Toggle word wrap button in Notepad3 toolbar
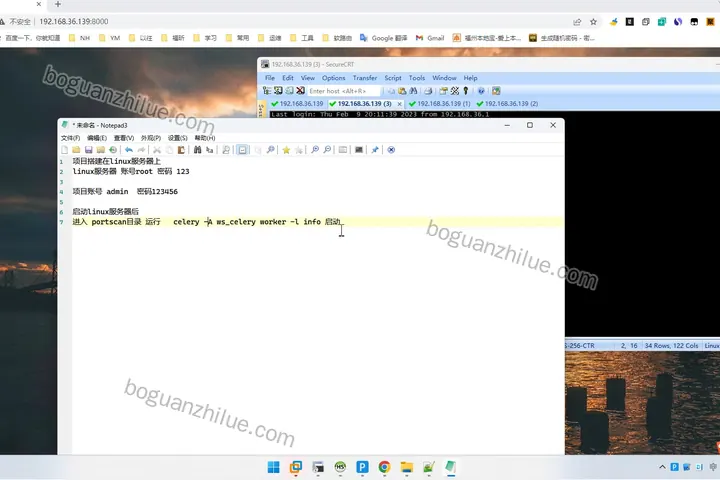 coord(242,150)
